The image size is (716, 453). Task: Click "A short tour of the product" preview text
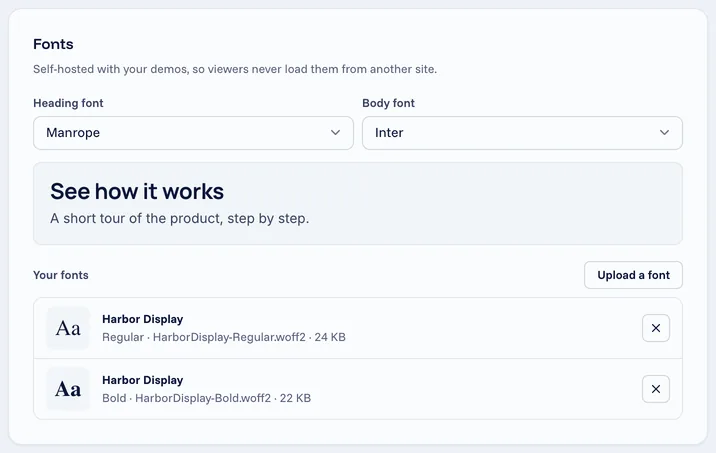(179, 219)
